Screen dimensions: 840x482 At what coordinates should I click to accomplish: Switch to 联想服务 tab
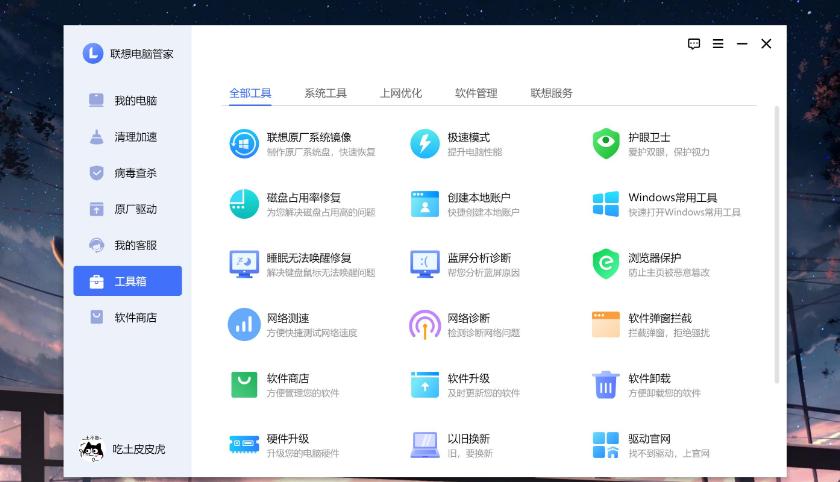click(x=551, y=93)
